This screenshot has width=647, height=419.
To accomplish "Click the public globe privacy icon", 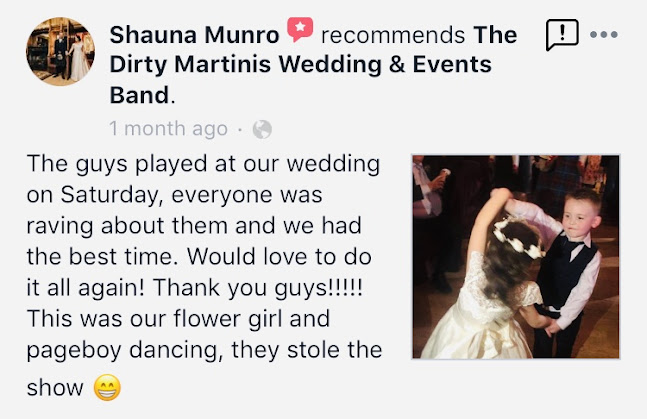I will 262,129.
